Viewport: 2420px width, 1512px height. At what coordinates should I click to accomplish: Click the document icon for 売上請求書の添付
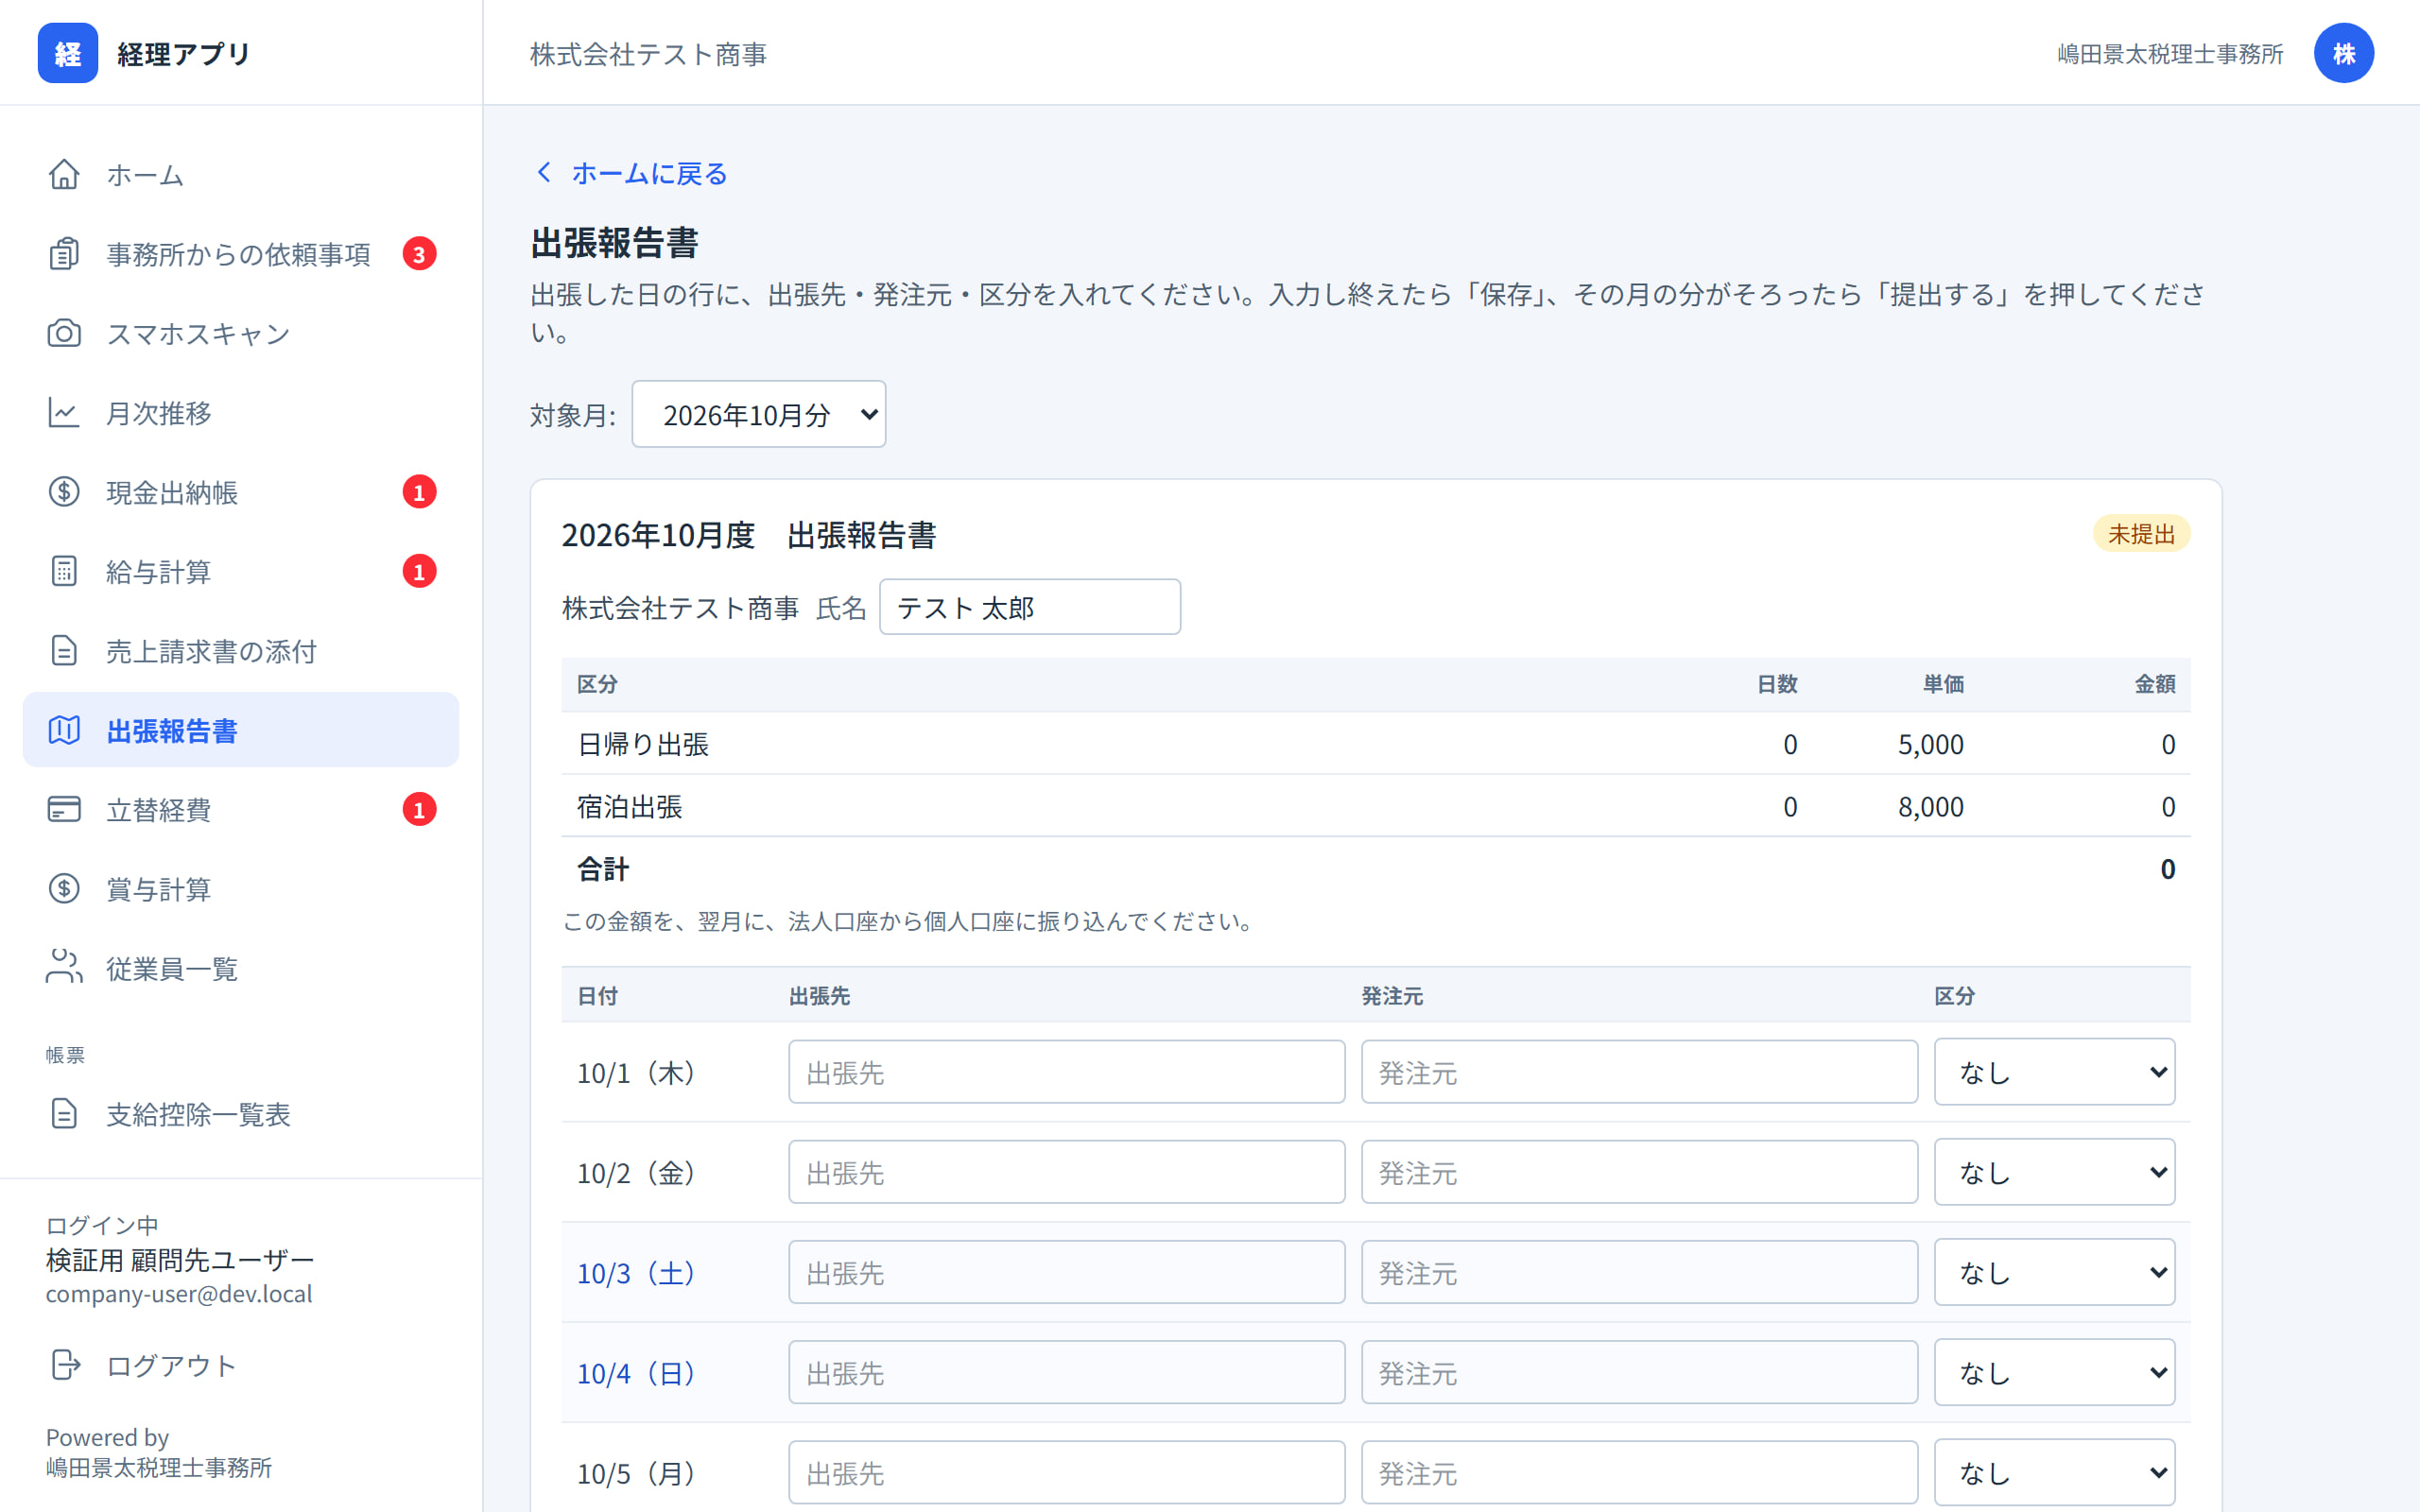pyautogui.click(x=64, y=651)
